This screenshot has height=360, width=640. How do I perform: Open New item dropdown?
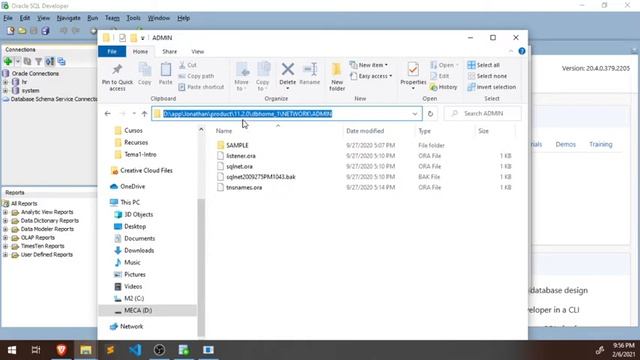point(369,65)
